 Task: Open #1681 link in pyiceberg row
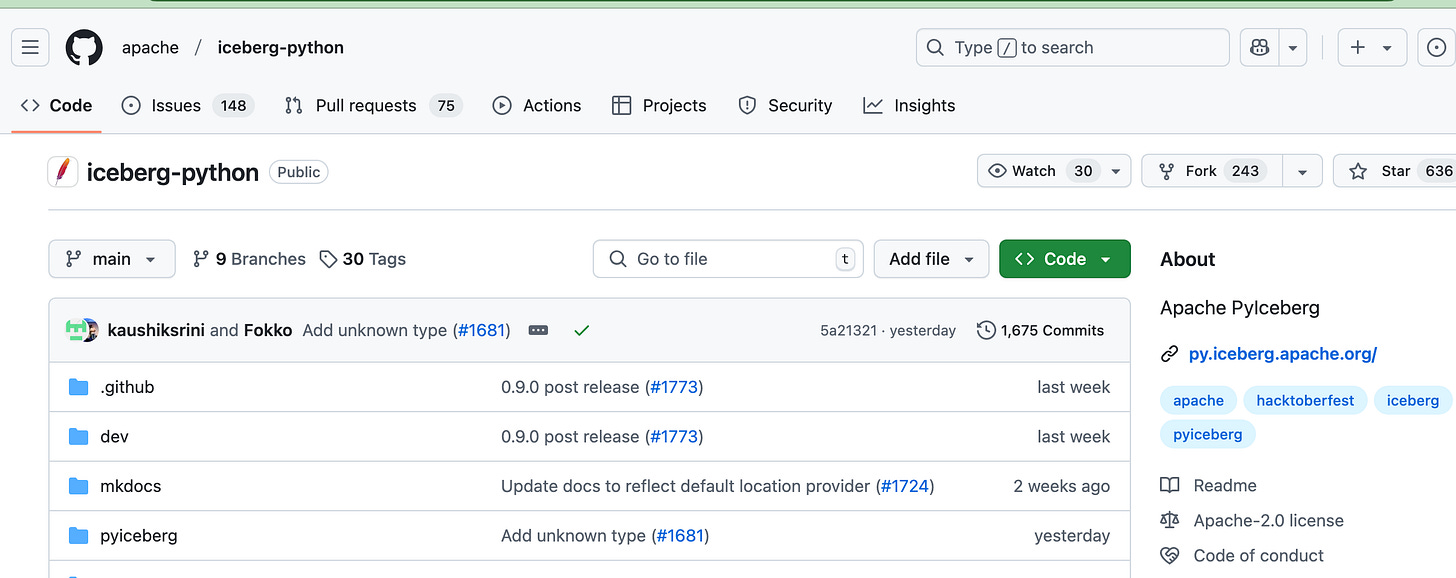point(680,536)
